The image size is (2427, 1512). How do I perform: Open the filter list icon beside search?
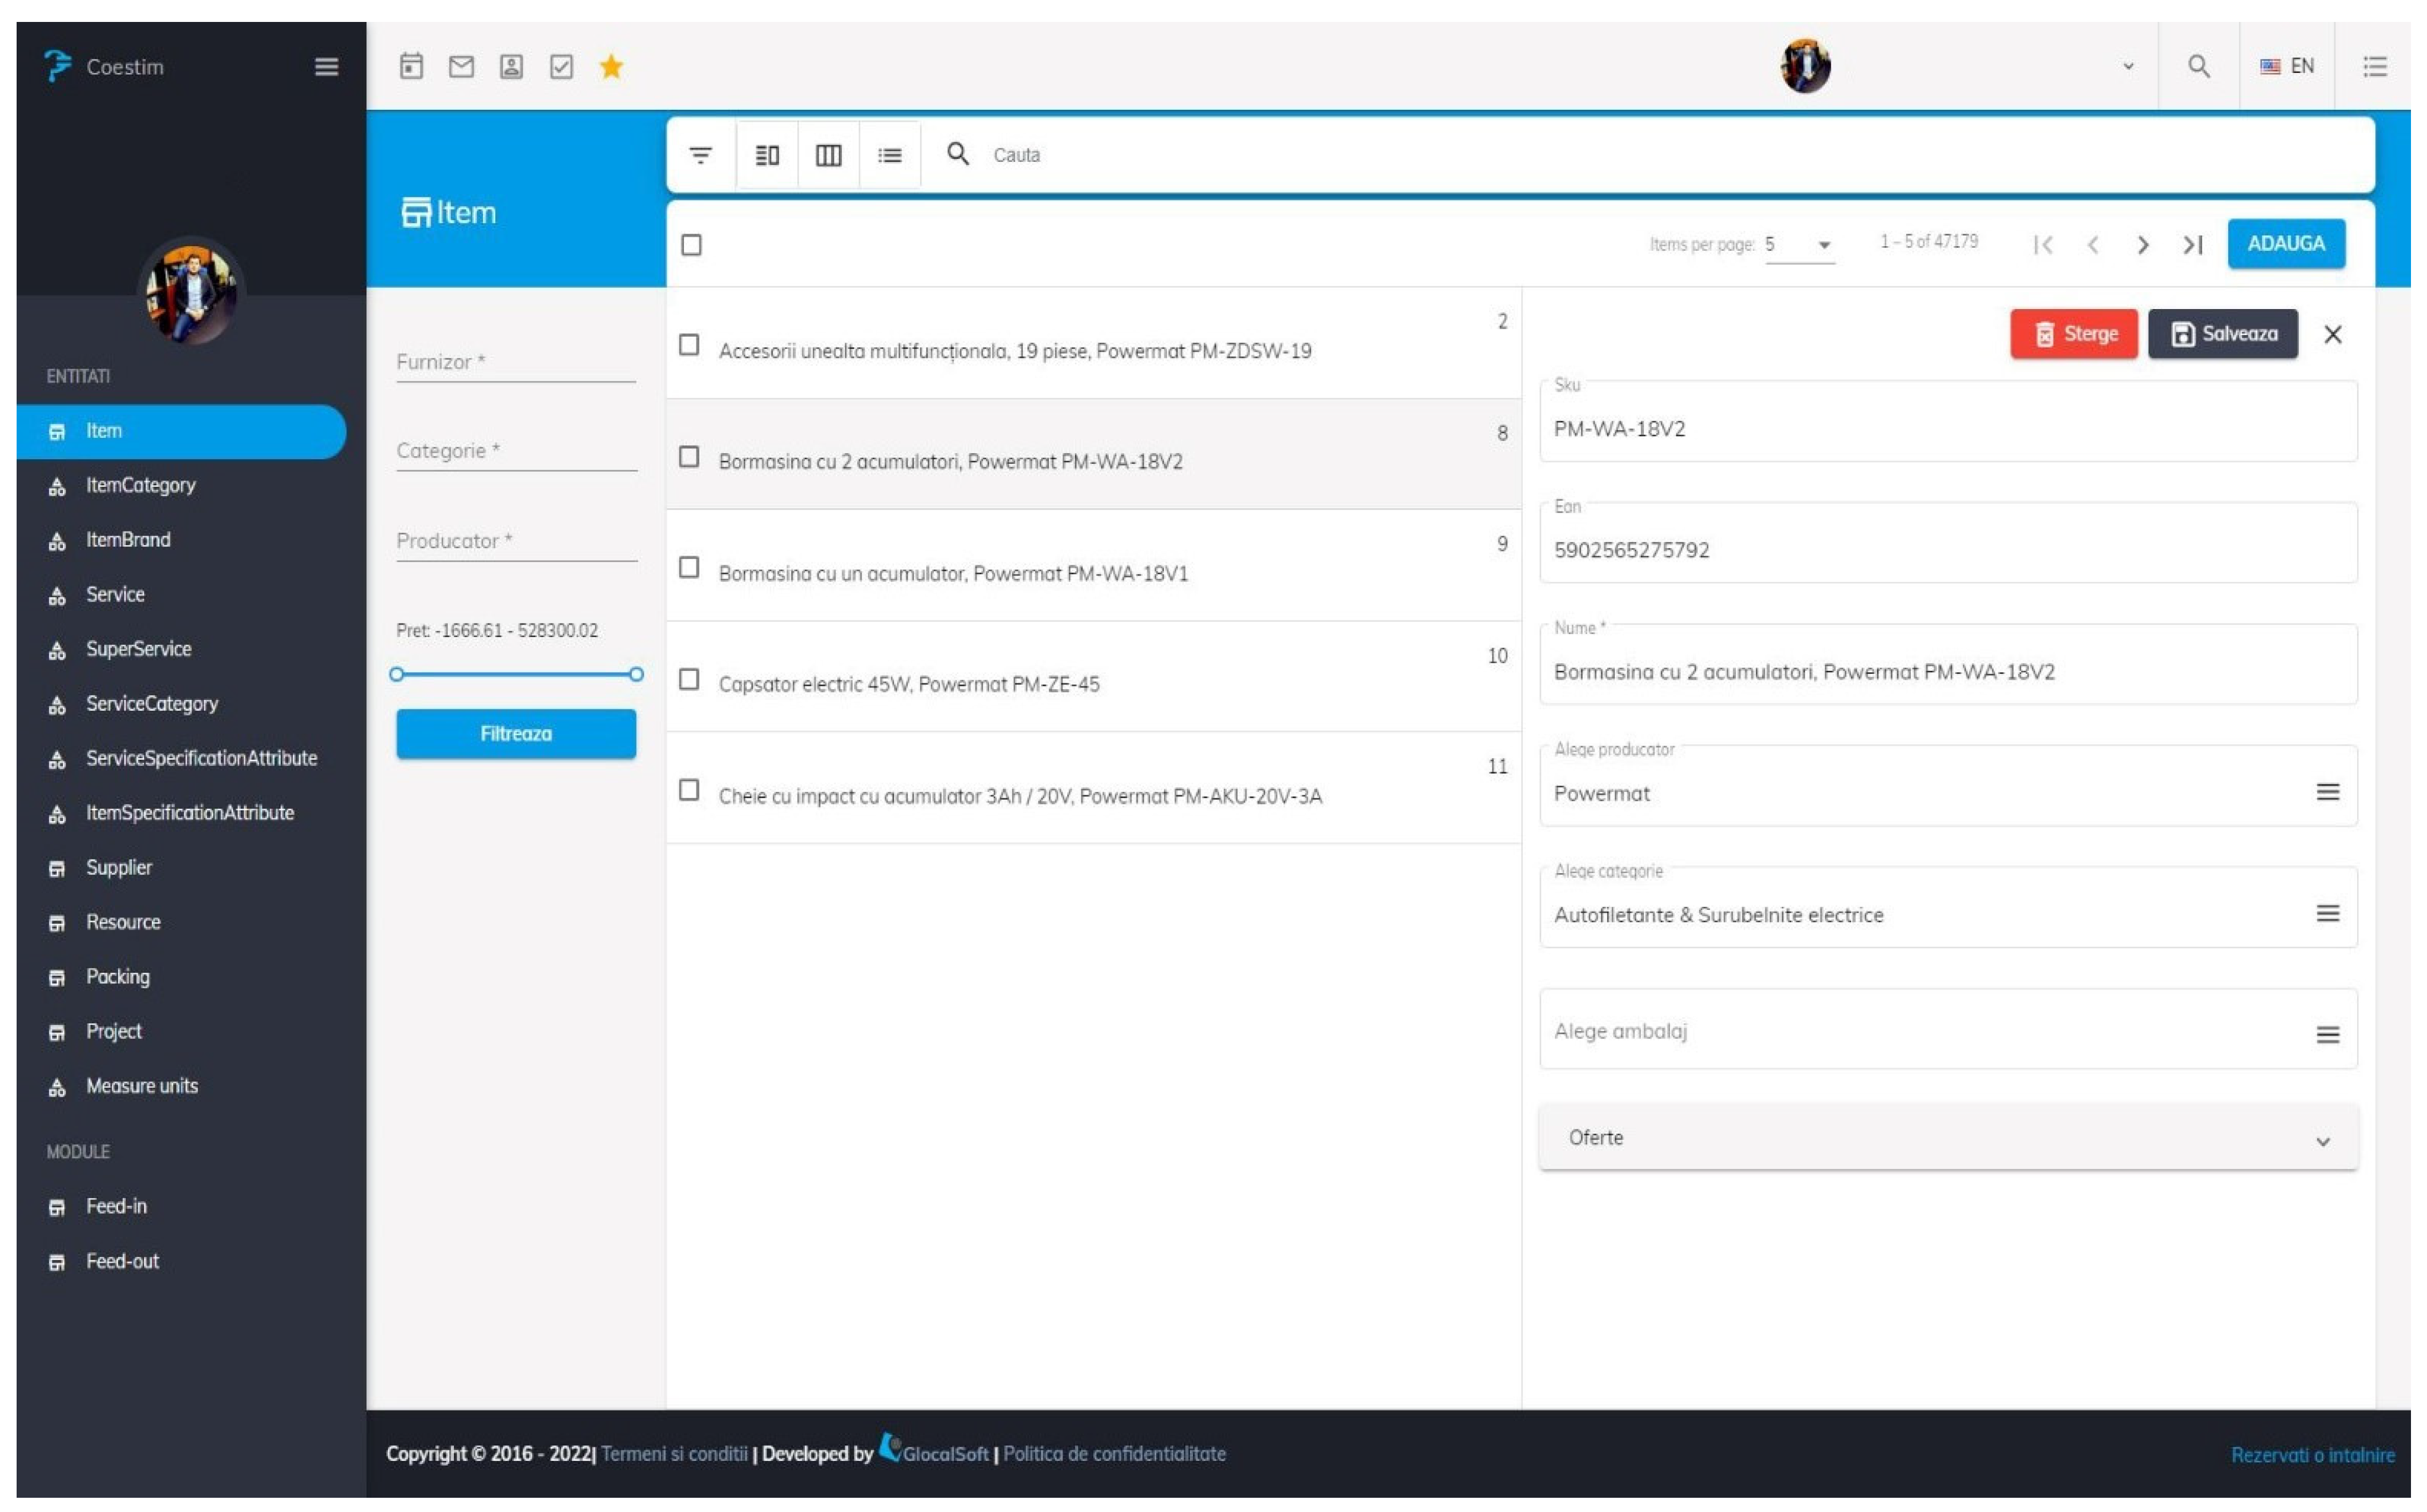(x=701, y=155)
